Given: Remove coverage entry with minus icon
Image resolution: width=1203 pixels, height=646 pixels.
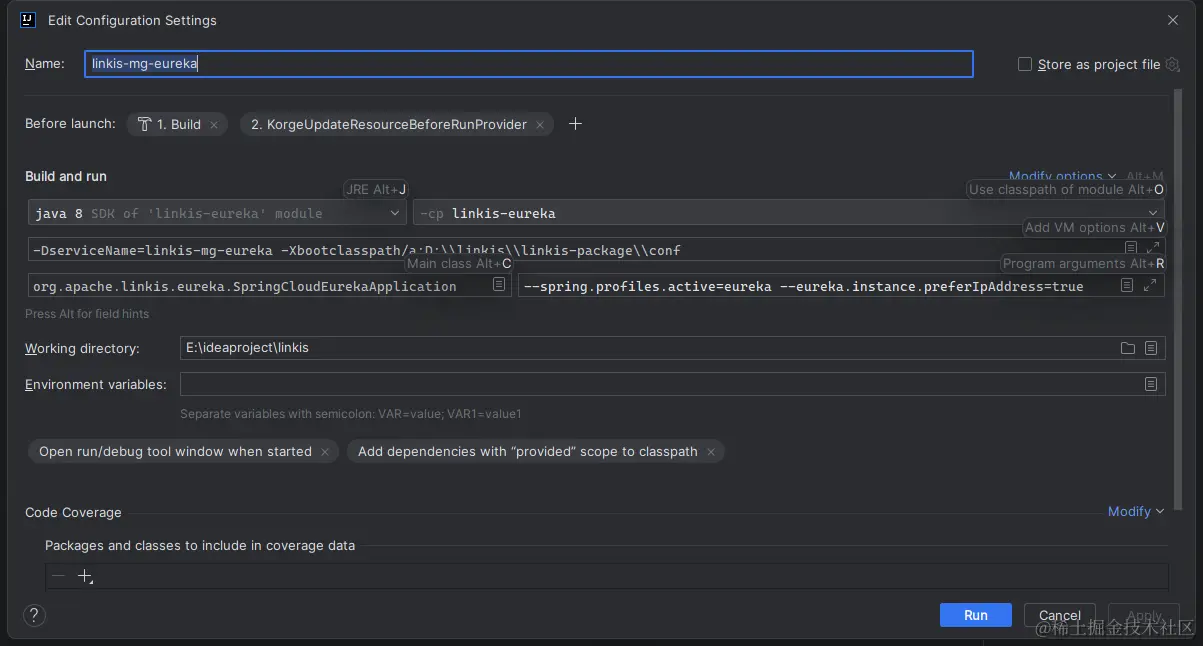Looking at the screenshot, I should click(58, 576).
